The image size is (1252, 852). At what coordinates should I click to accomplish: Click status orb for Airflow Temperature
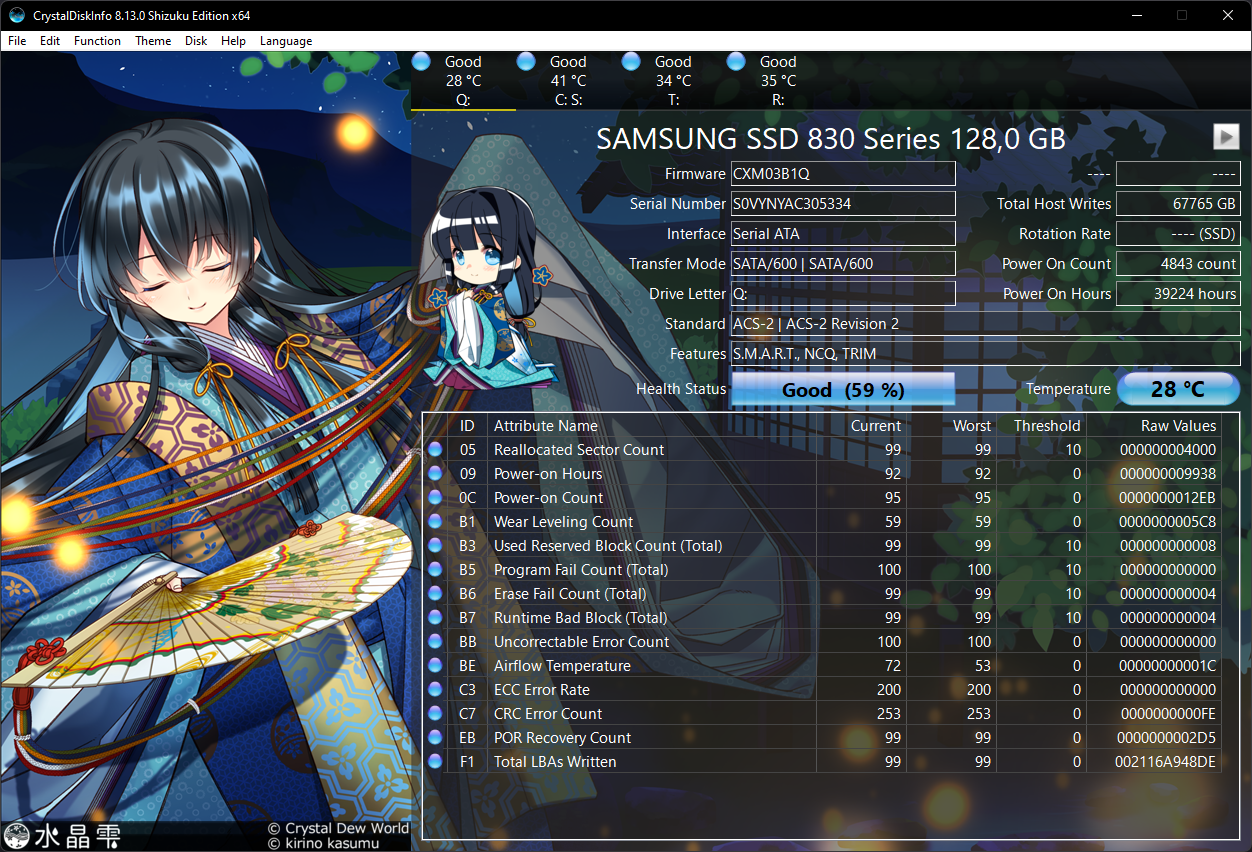click(x=435, y=666)
